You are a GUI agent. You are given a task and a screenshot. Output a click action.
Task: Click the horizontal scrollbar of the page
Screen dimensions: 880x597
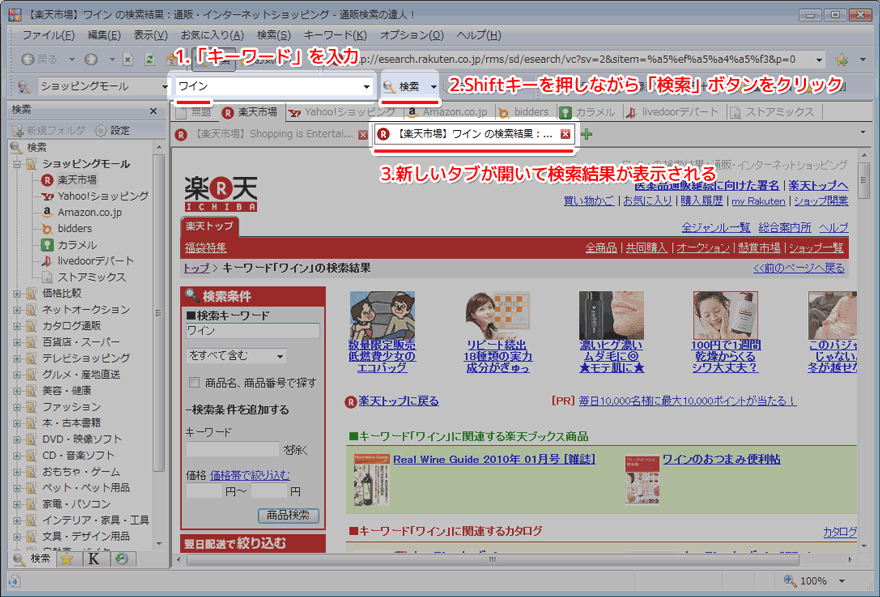(492, 559)
